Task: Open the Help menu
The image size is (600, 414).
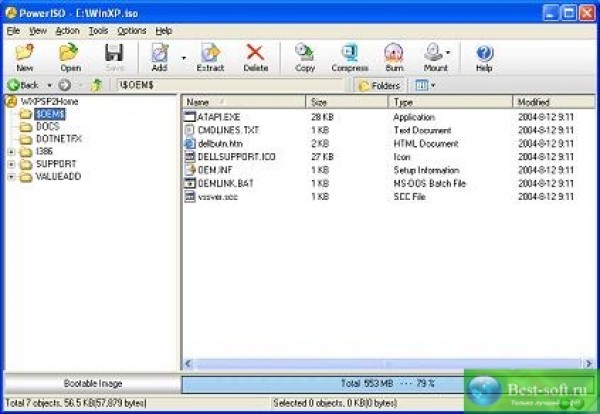Action: 163,31
